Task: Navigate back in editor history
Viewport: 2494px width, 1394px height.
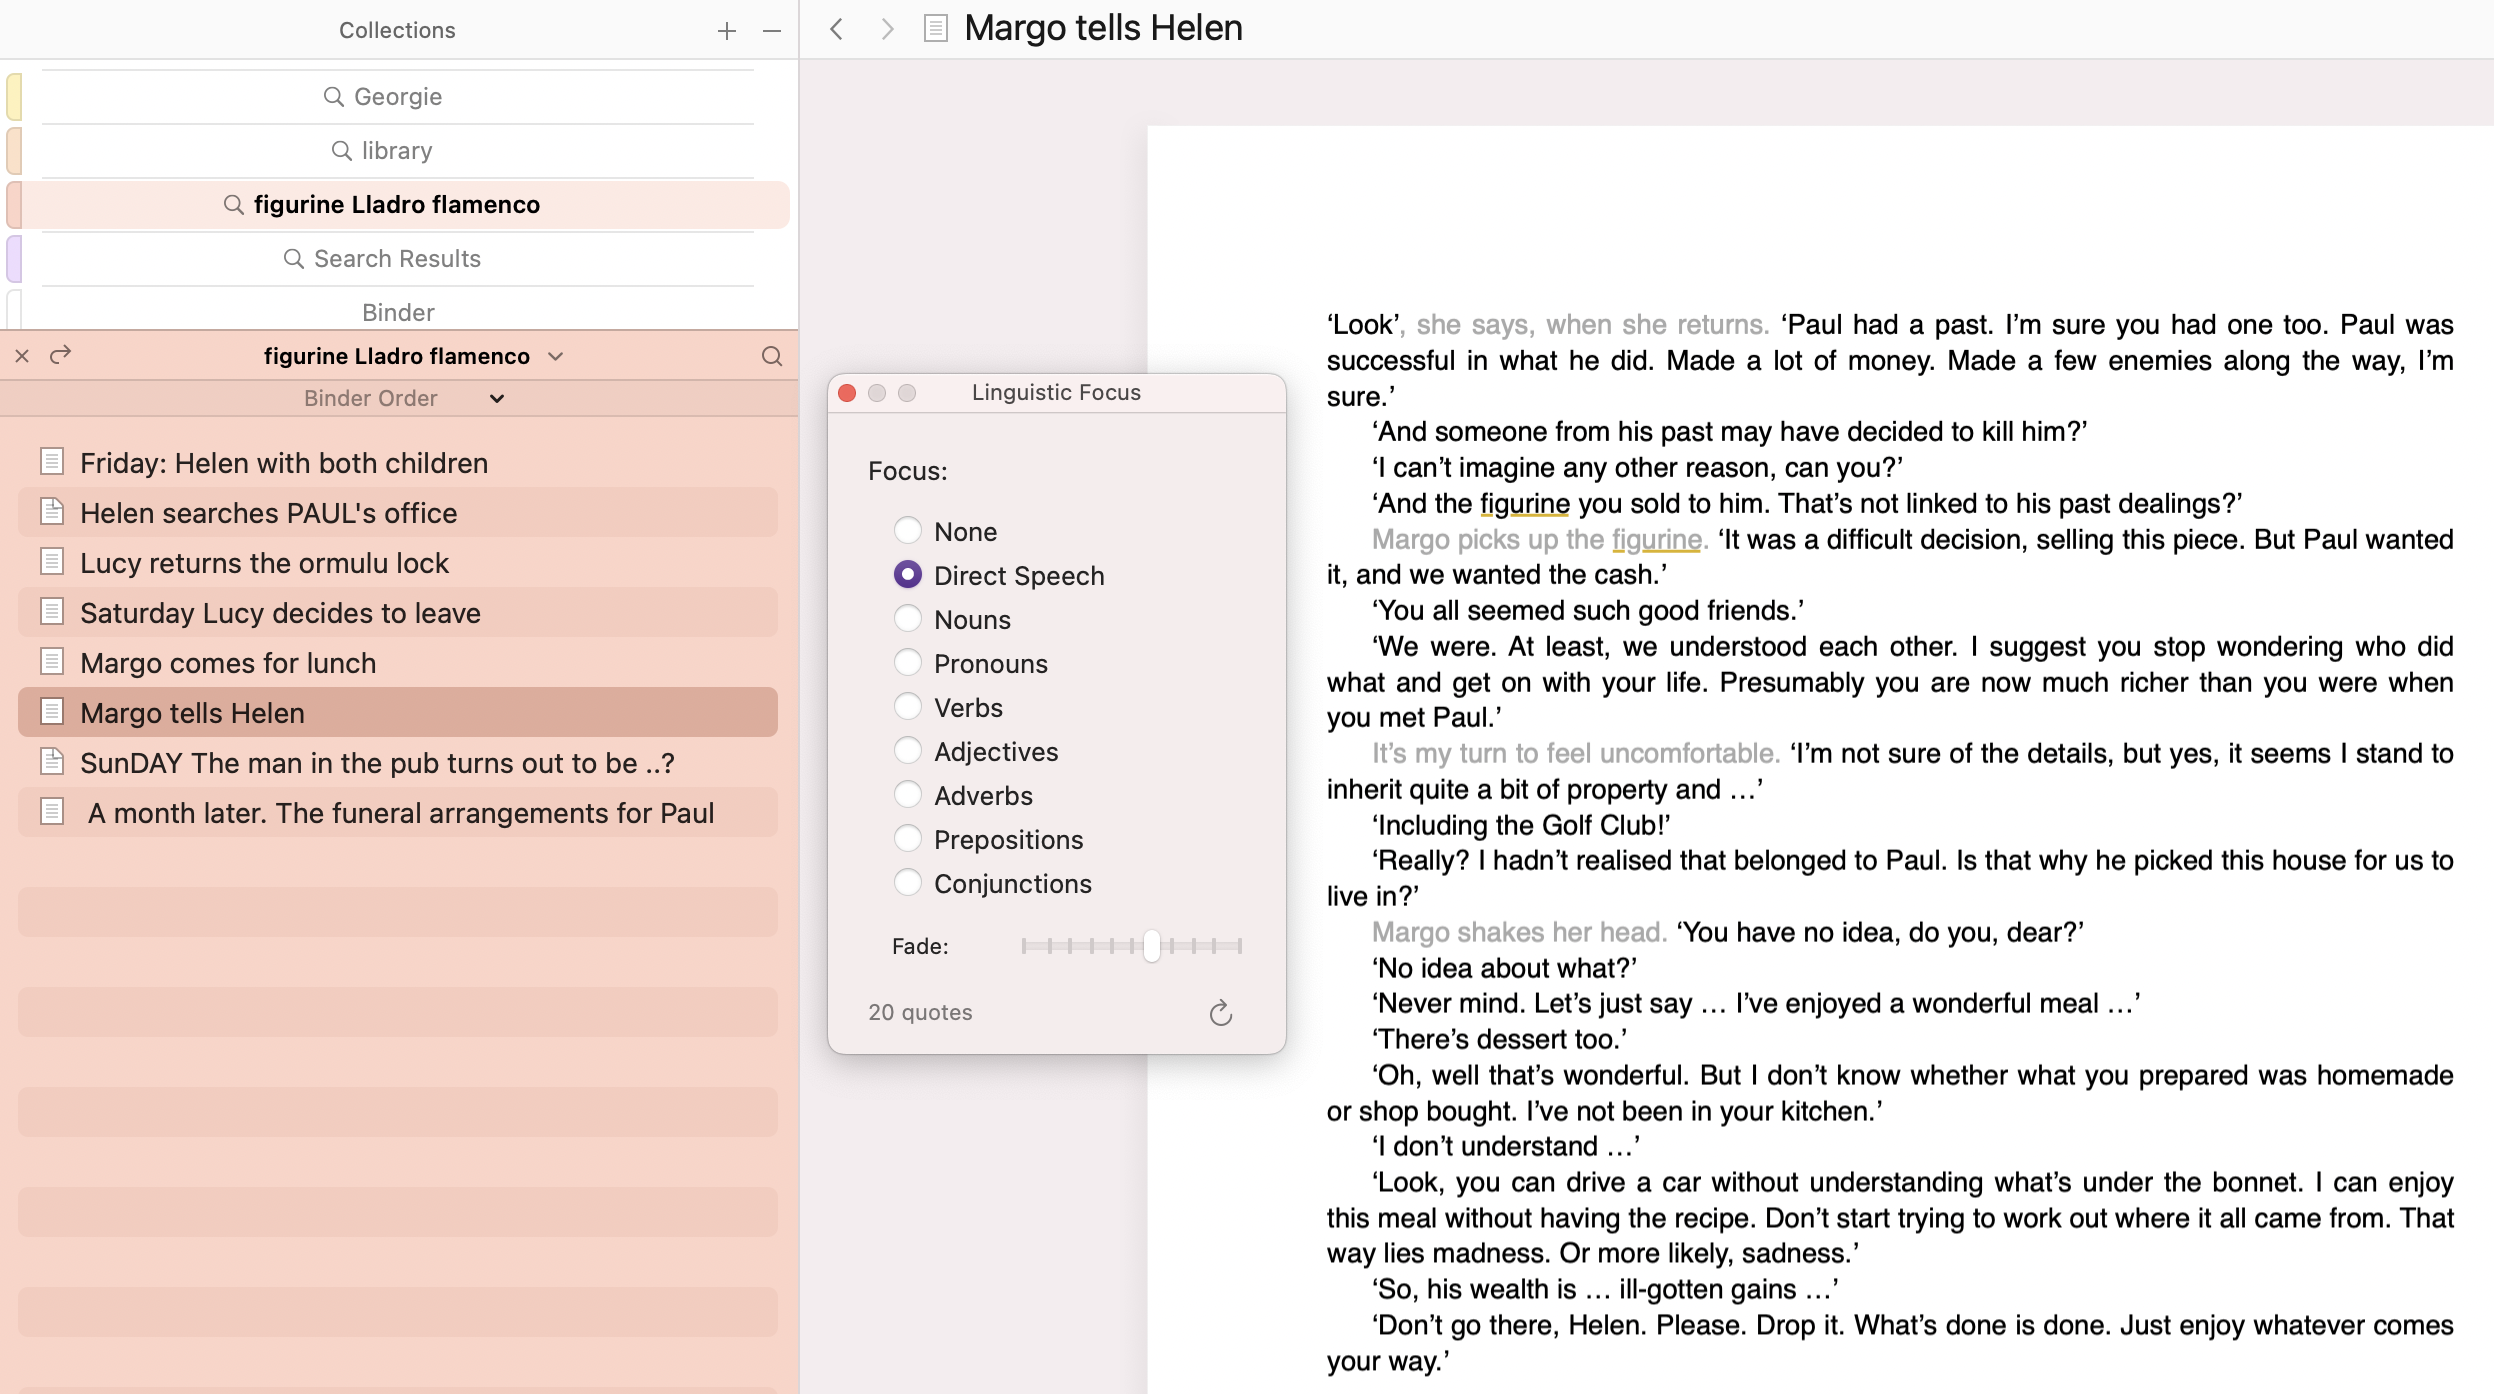Action: point(837,29)
